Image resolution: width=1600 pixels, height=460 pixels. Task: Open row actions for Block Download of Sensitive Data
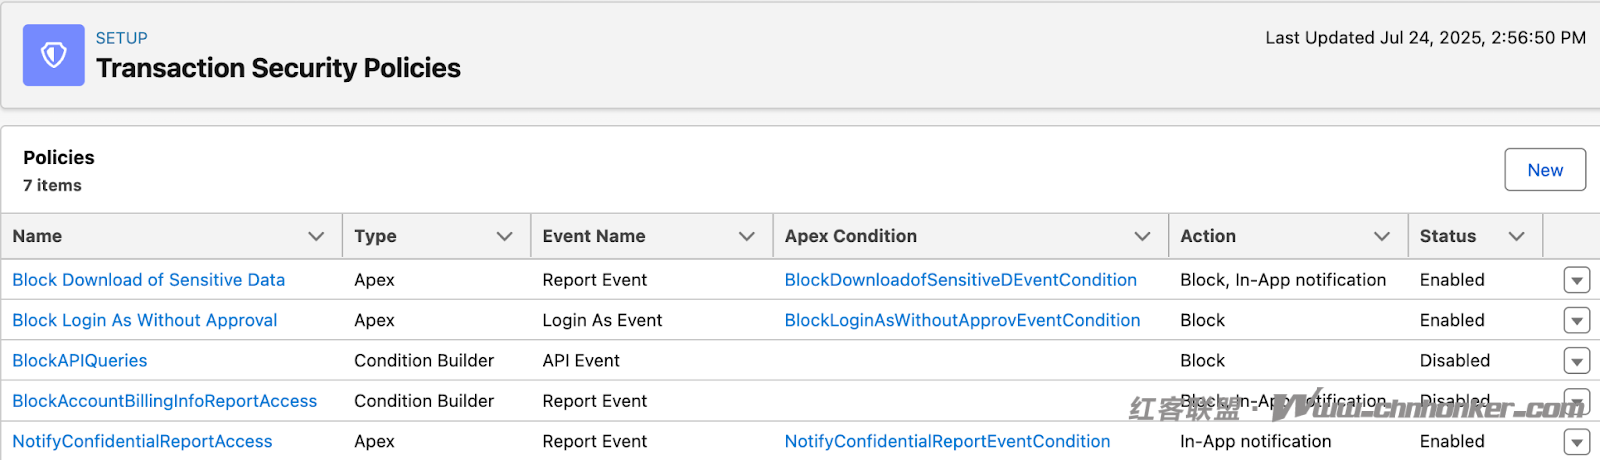tap(1577, 281)
